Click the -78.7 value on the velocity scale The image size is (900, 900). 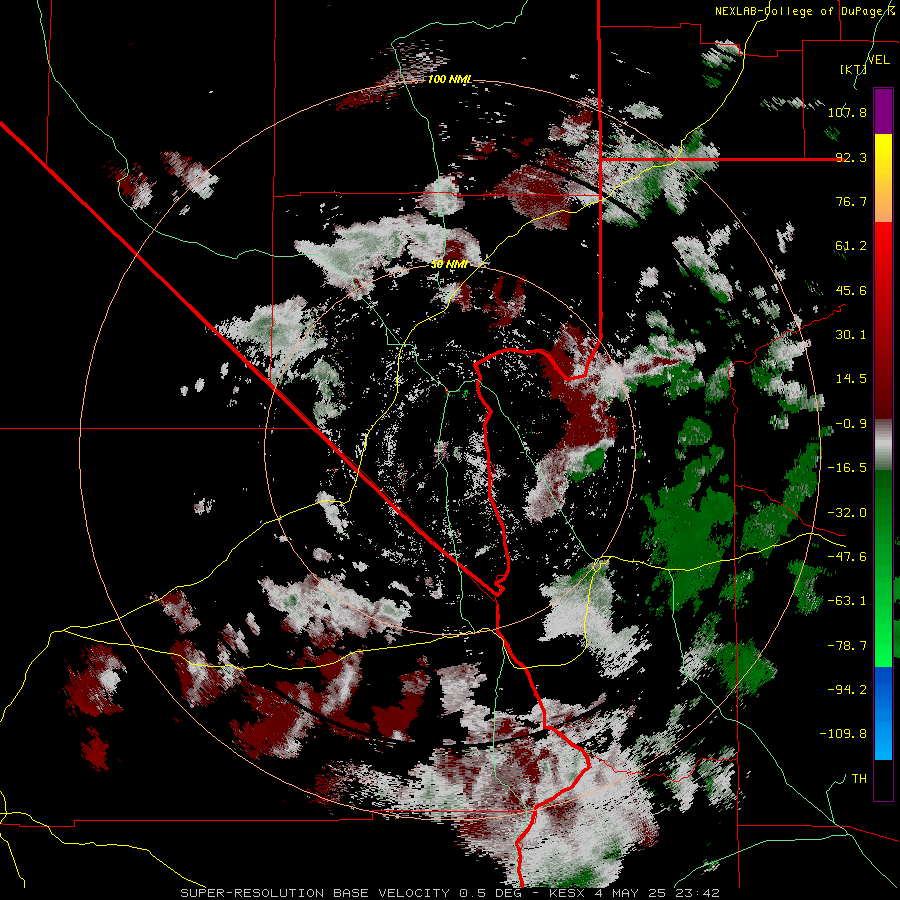coord(847,646)
